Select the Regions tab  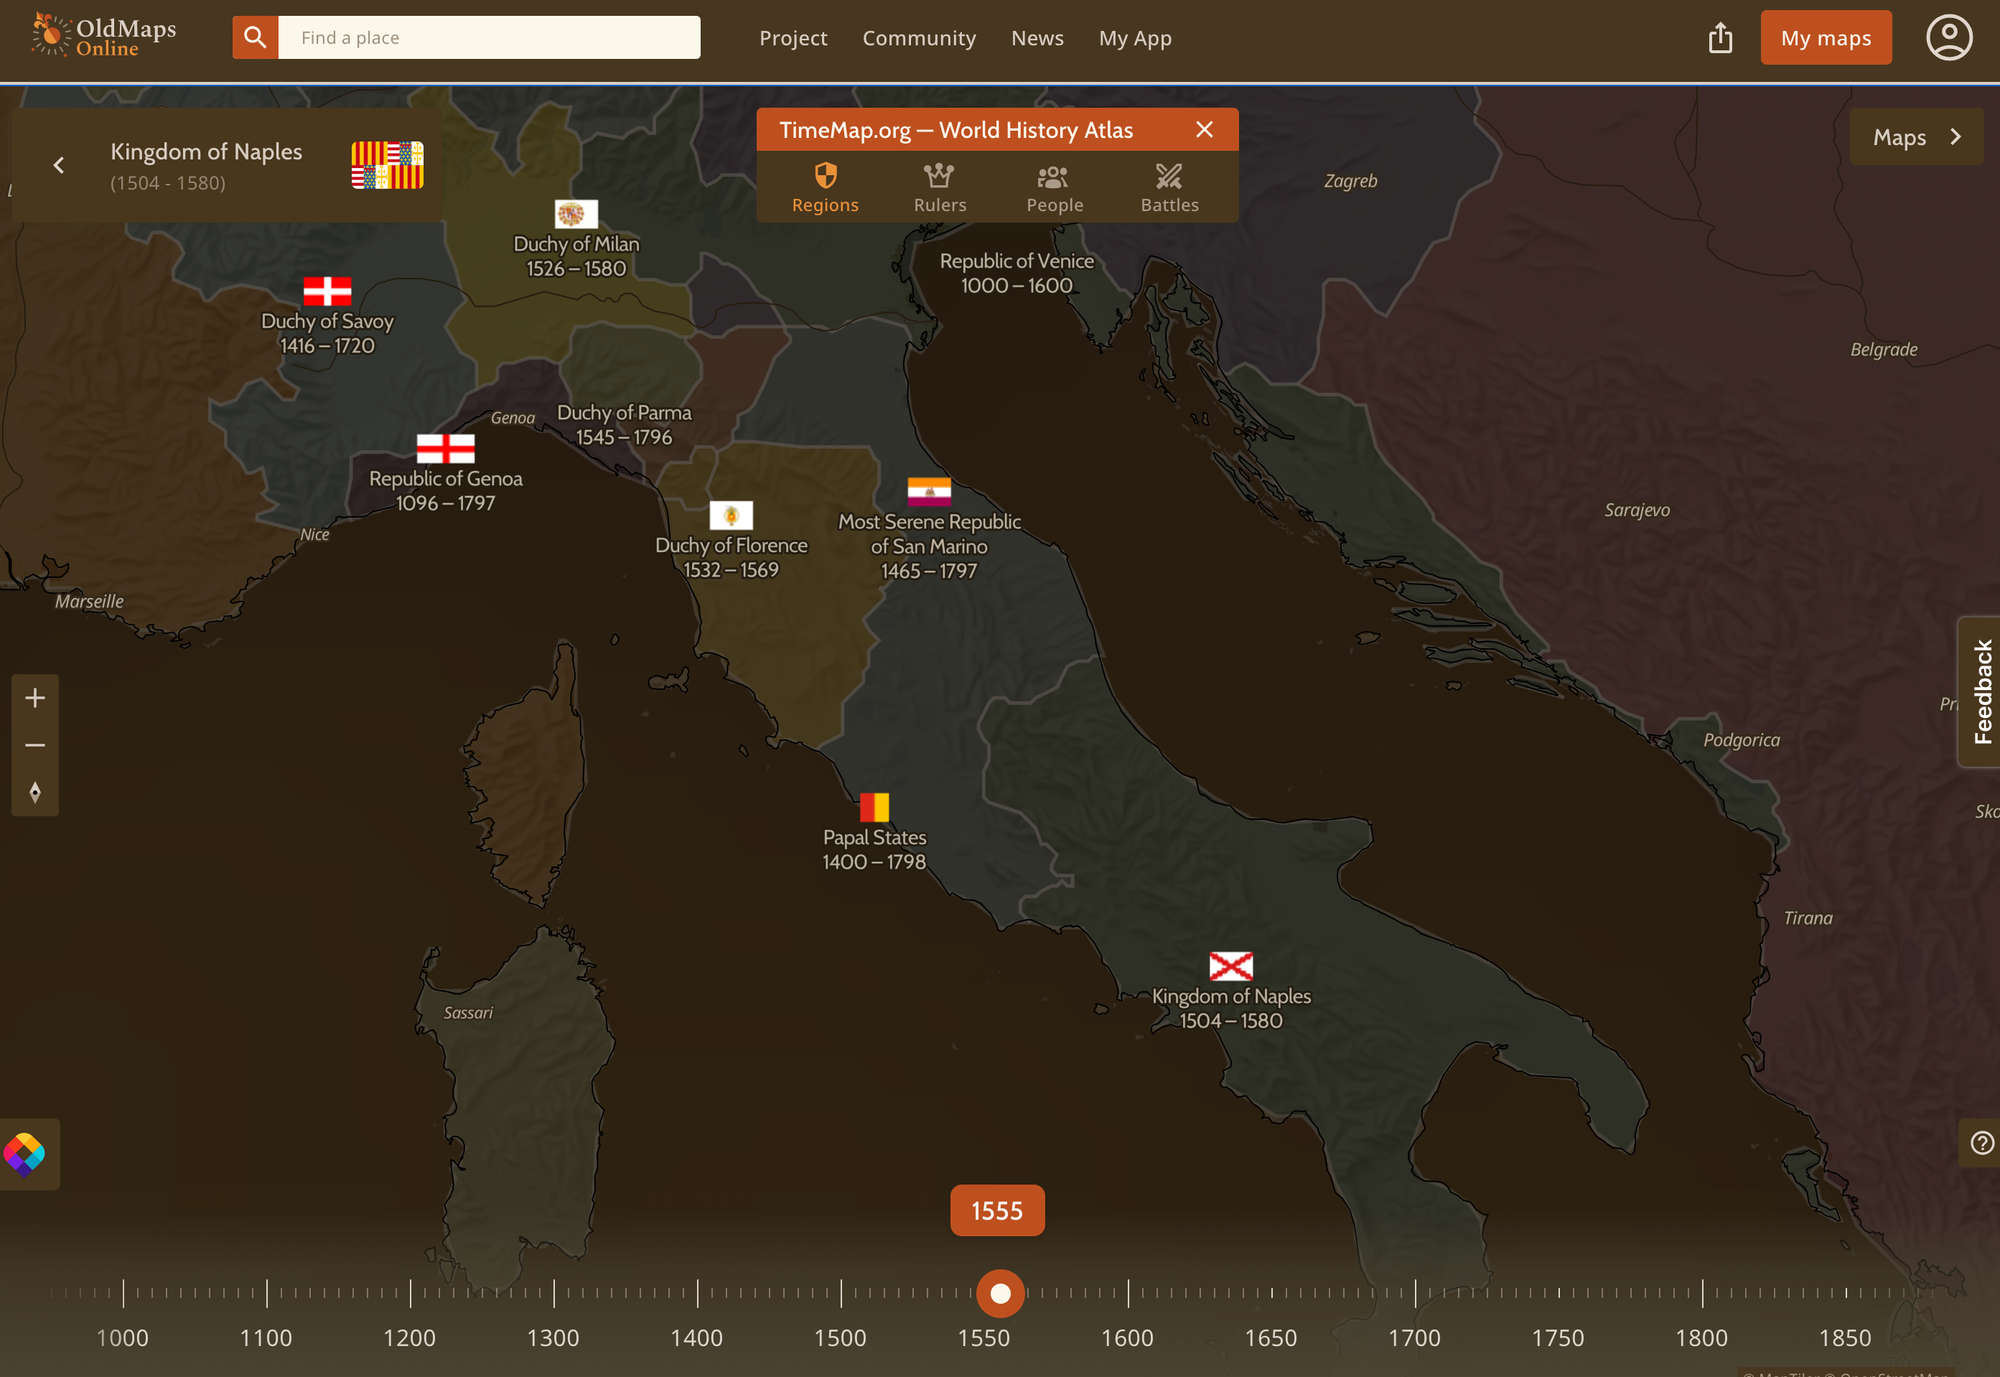coord(825,188)
